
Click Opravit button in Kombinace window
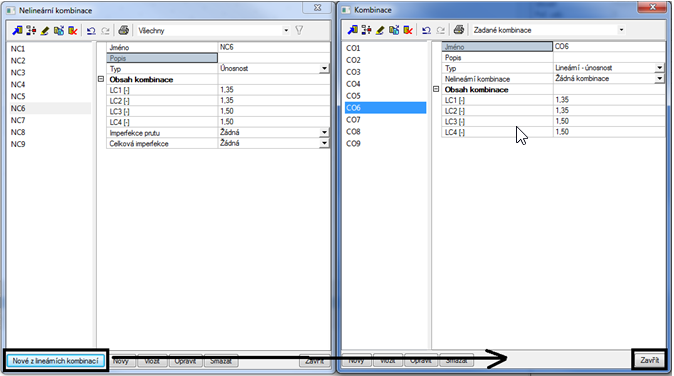[421, 360]
